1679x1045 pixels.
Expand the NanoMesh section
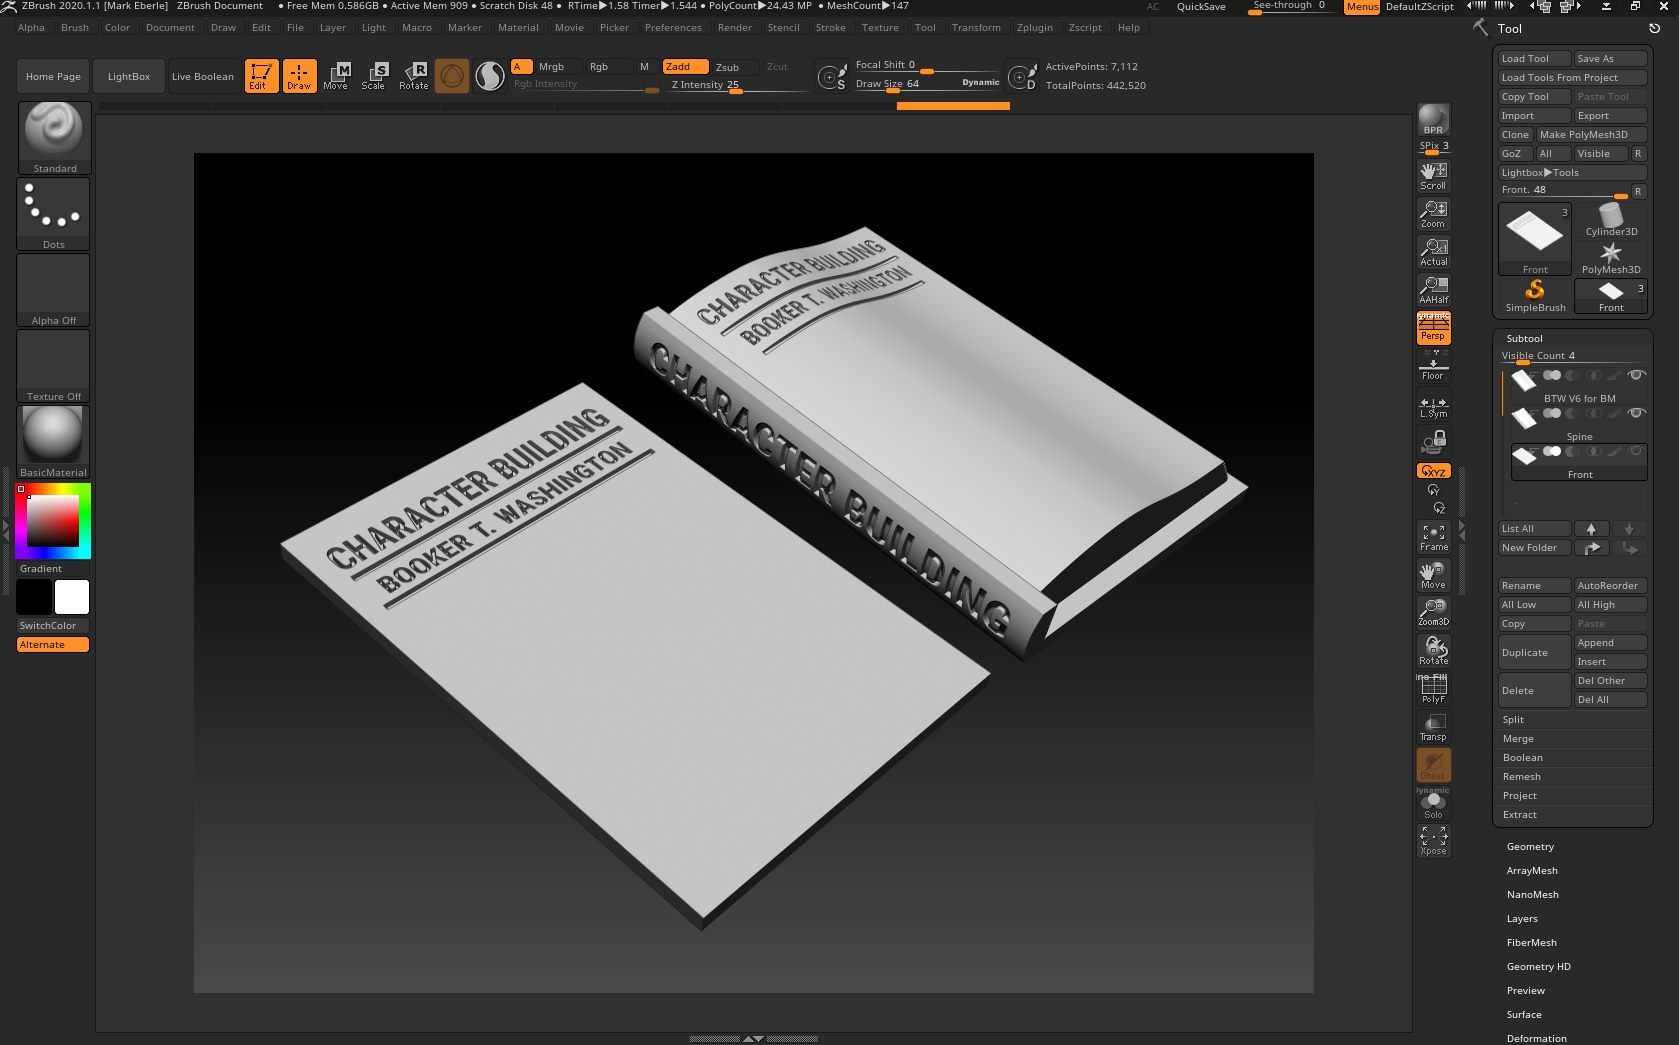[x=1532, y=895]
